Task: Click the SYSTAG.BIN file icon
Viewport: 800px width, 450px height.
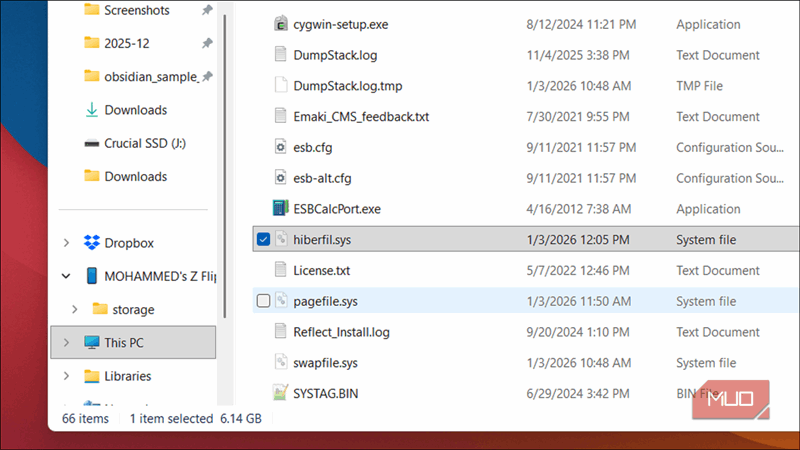Action: tap(281, 394)
